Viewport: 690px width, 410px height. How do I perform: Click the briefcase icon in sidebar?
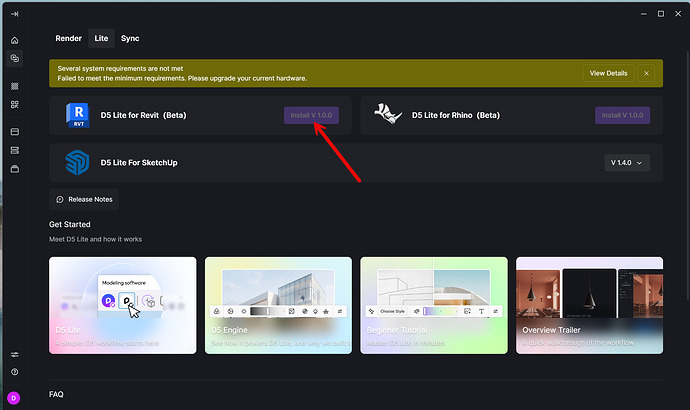point(15,169)
